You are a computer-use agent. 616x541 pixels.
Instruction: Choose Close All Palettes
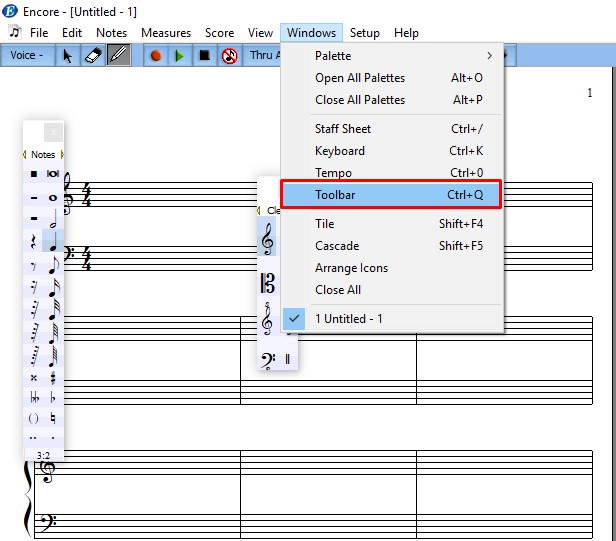click(392, 100)
